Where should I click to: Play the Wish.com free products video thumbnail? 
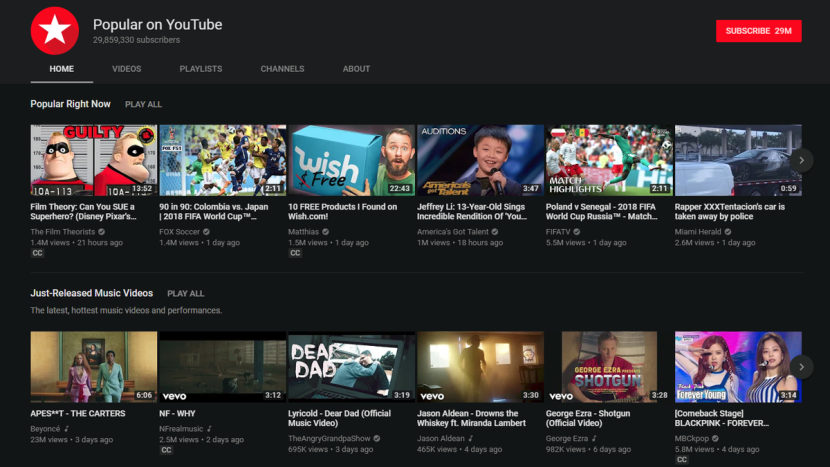click(351, 160)
